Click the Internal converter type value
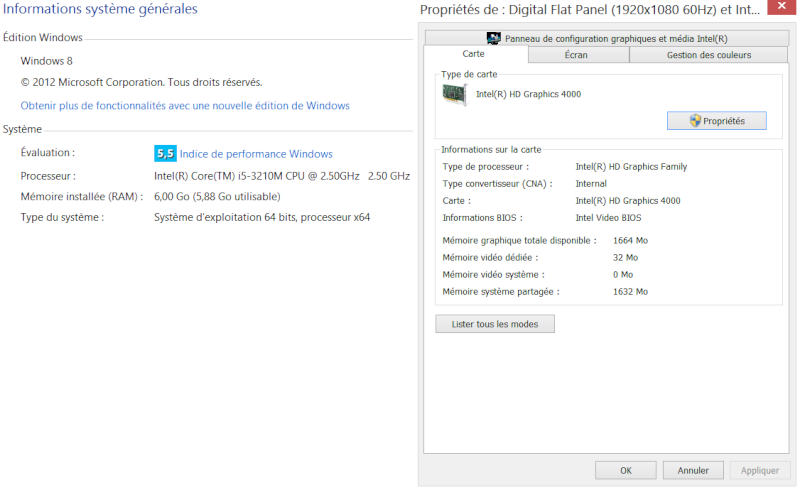 coord(591,184)
